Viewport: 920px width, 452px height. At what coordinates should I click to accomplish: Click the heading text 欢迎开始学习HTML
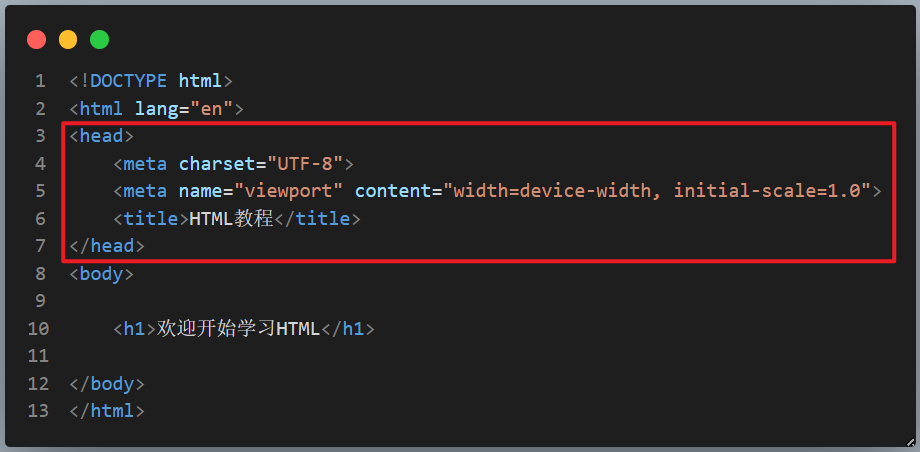tap(238, 328)
